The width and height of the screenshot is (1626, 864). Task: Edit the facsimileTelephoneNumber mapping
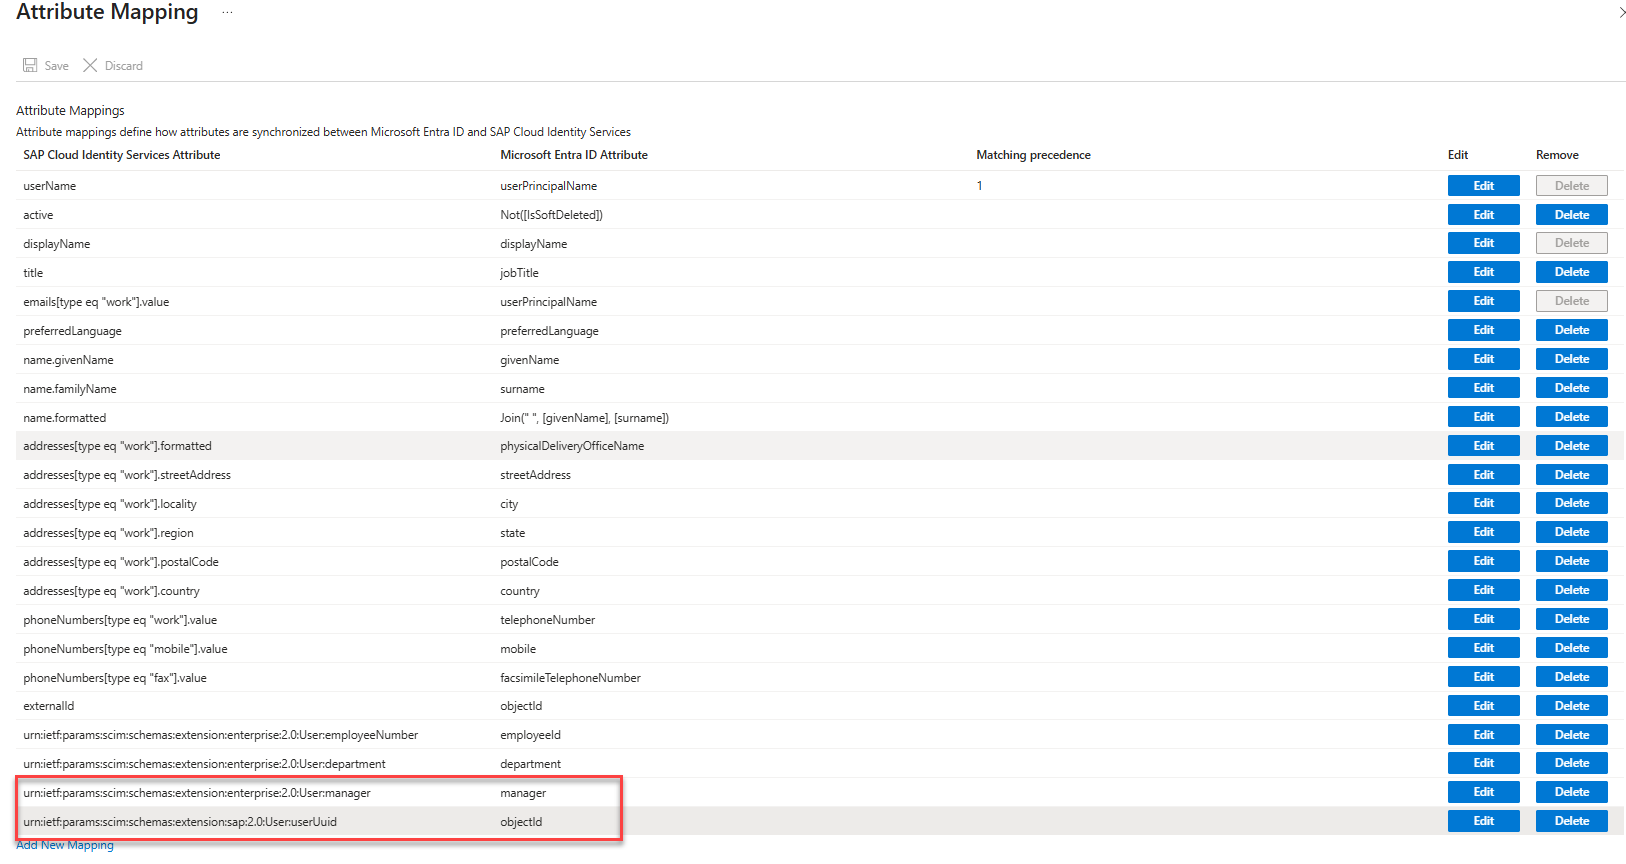click(x=1483, y=677)
